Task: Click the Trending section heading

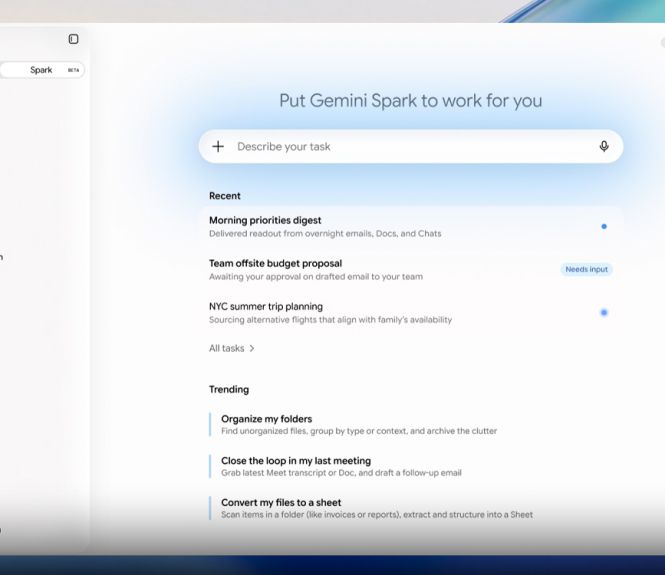Action: point(229,389)
